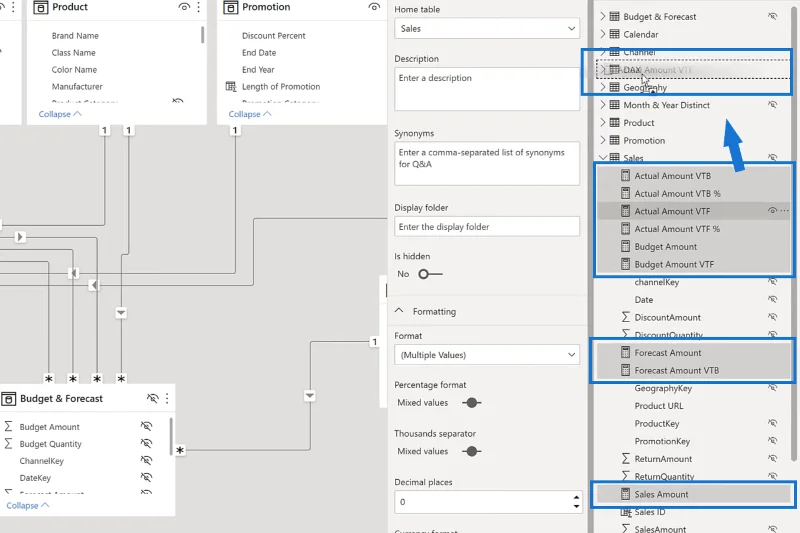The width and height of the screenshot is (800, 533).
Task: Toggle visibility of the Product table card
Action: click(184, 7)
